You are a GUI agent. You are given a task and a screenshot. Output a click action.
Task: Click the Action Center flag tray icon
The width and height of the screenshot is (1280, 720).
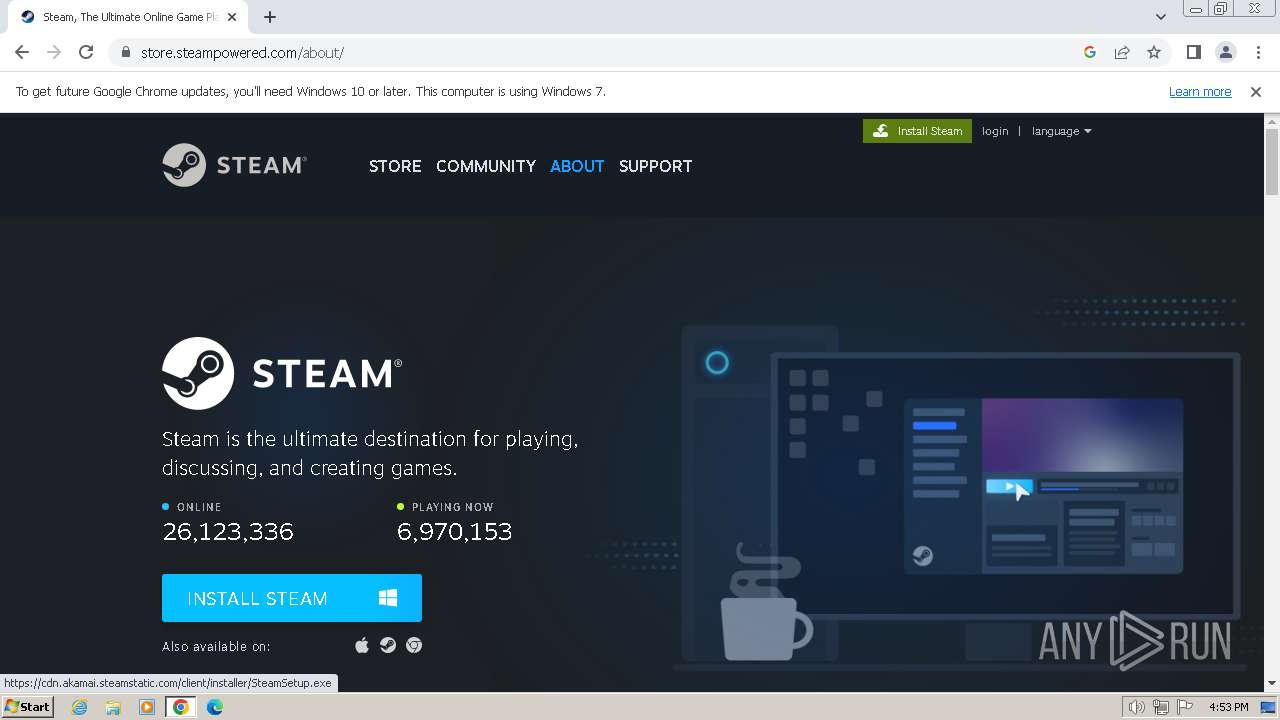(x=1185, y=707)
